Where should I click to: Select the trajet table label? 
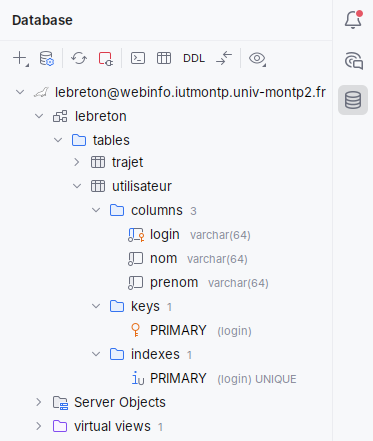[x=128, y=163]
